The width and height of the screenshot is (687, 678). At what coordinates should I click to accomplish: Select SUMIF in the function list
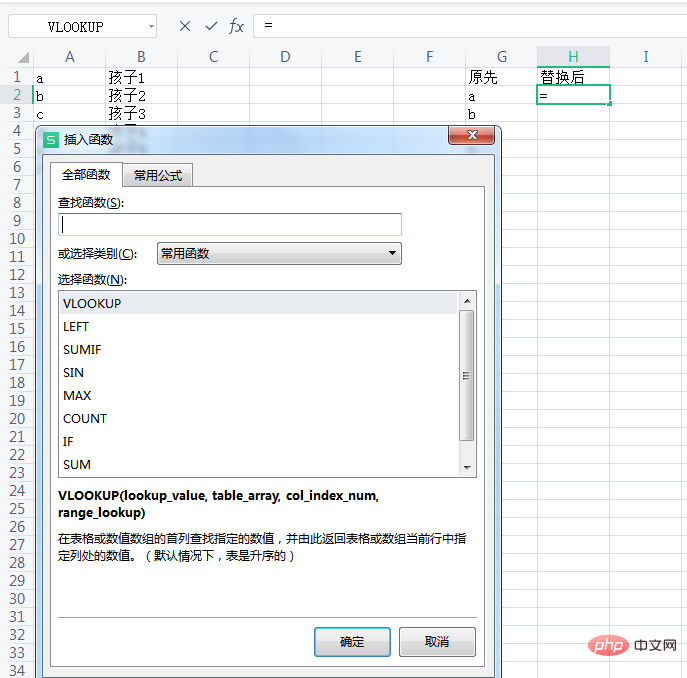[x=258, y=349]
